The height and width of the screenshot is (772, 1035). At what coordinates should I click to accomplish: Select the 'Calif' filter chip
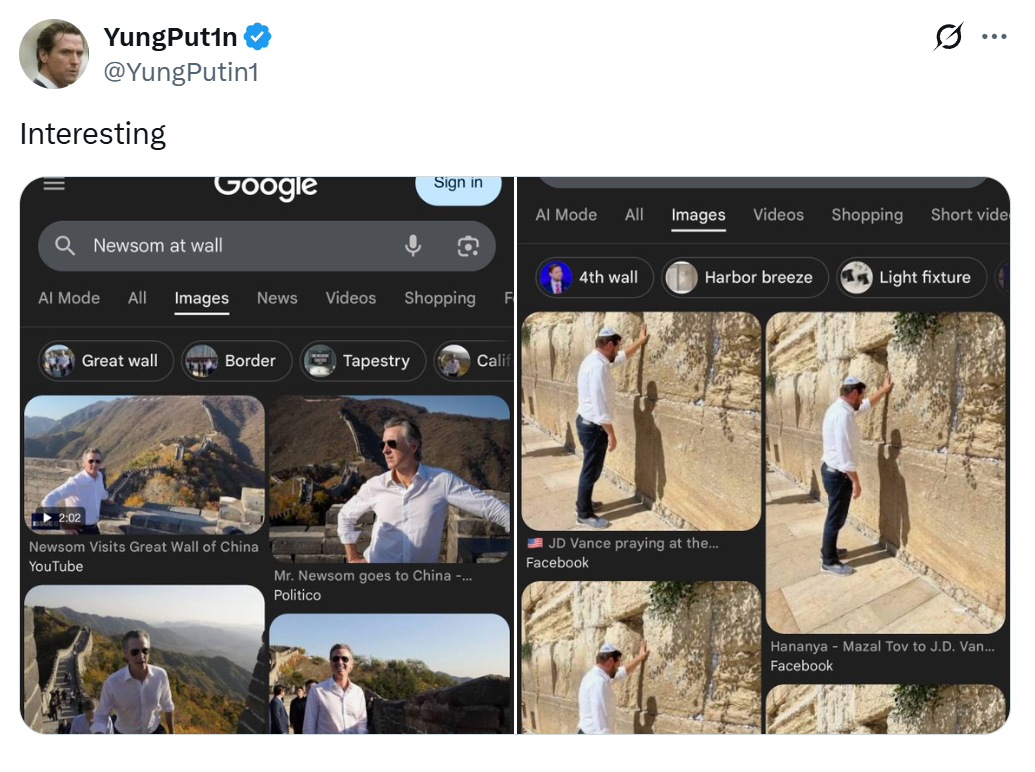point(473,361)
